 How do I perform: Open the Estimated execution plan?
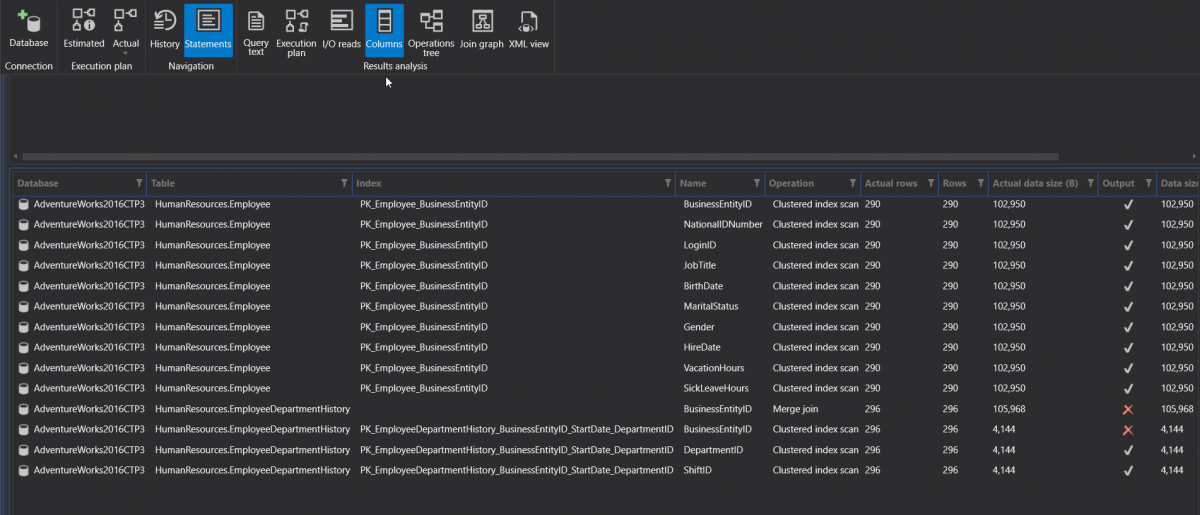pos(84,28)
